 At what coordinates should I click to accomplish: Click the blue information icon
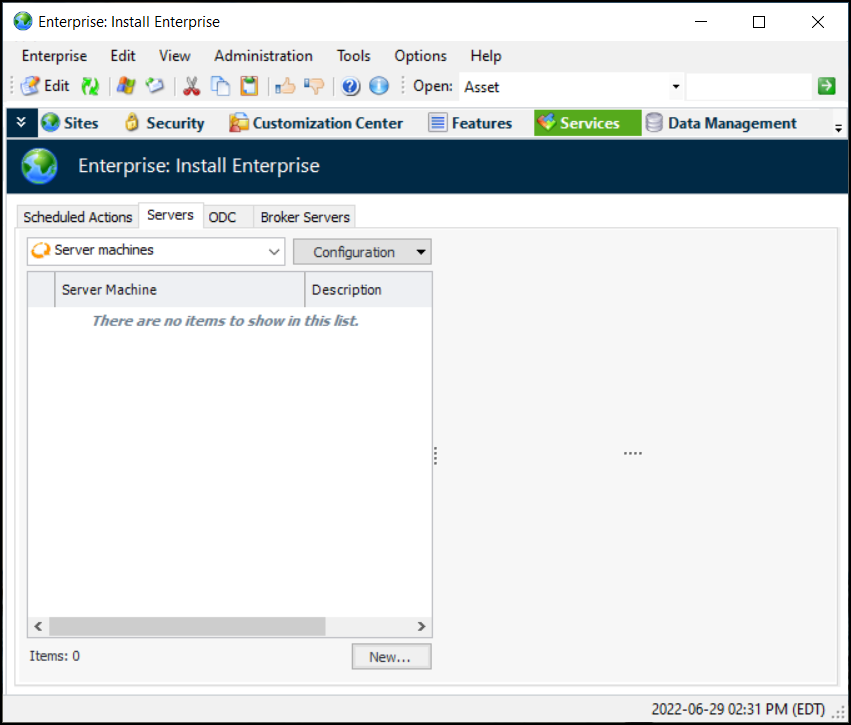pos(379,86)
